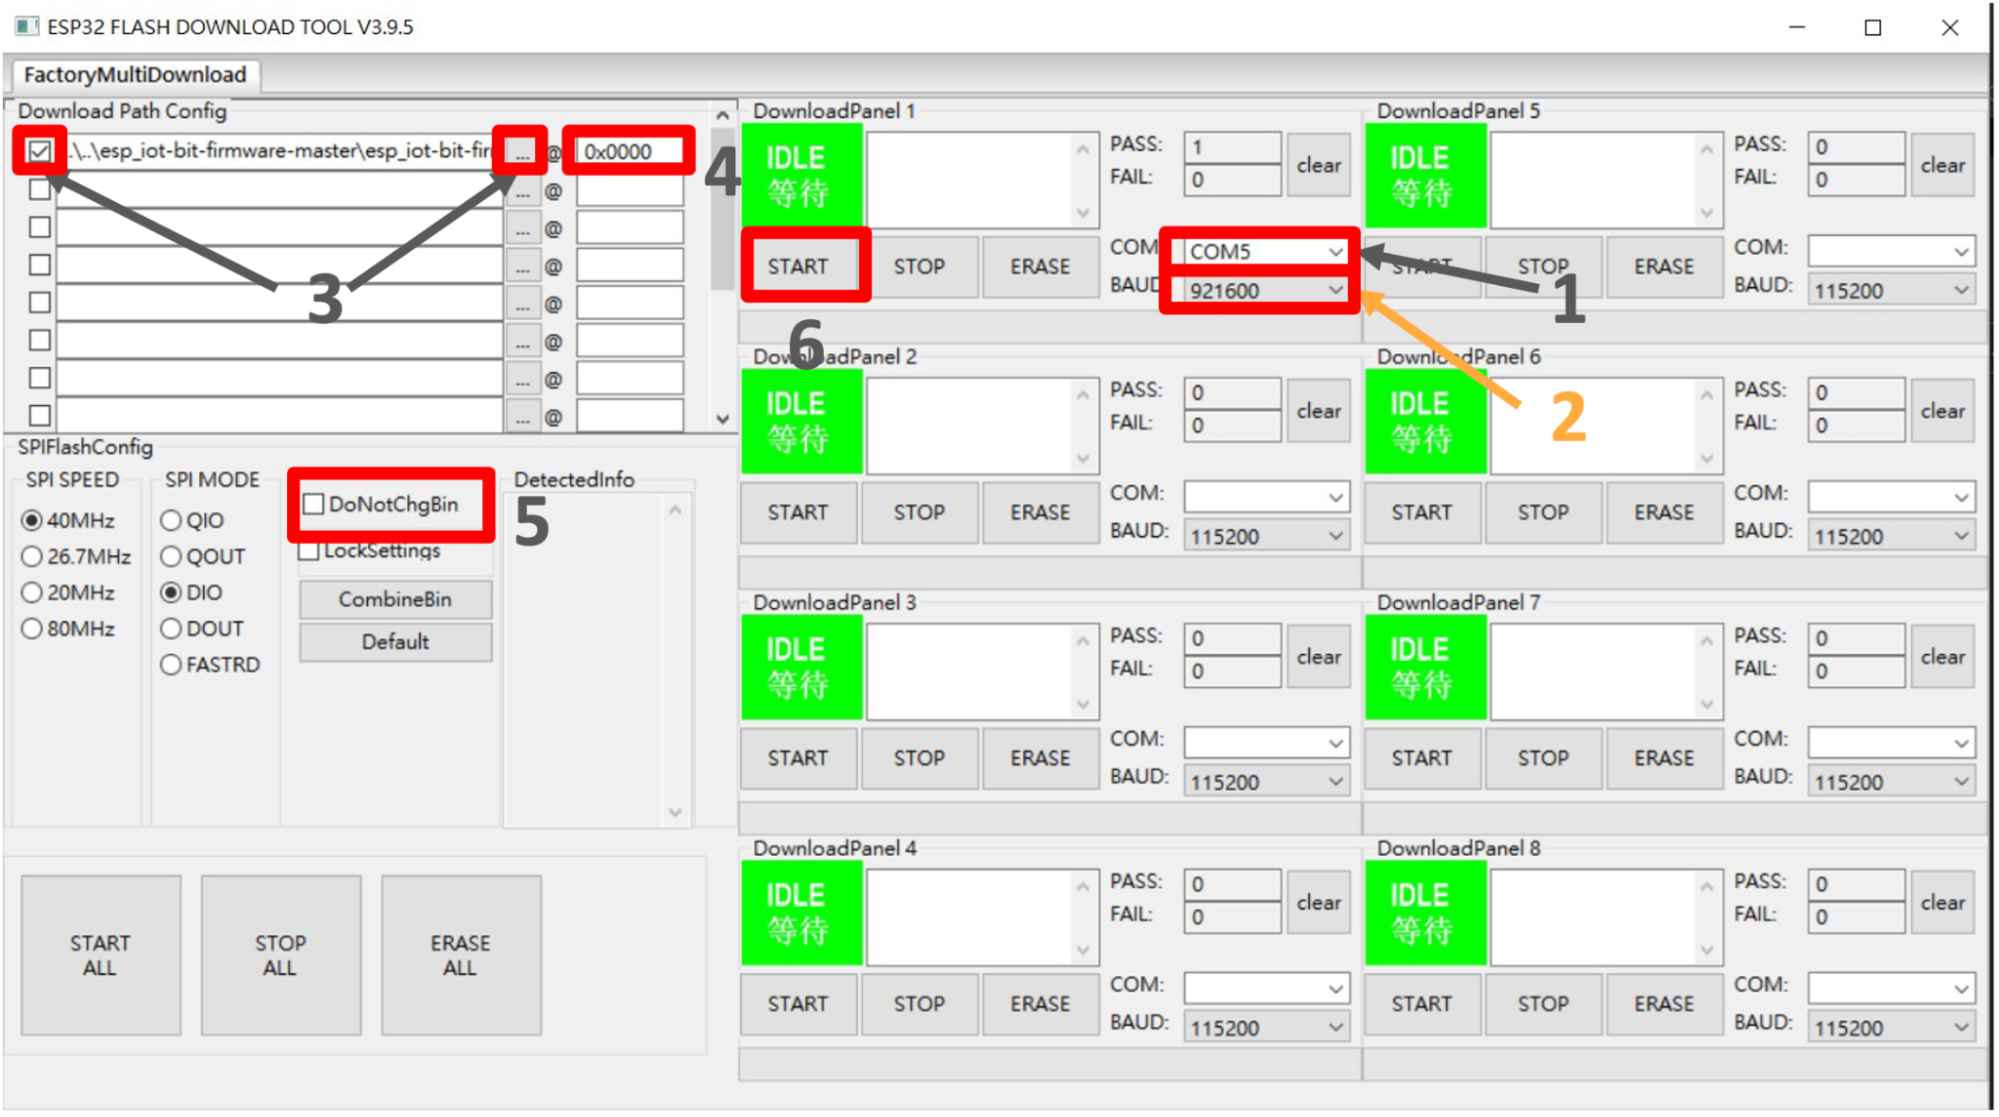The height and width of the screenshot is (1117, 1999).
Task: Erase flash on DownloadPanel 5
Action: click(x=1664, y=266)
